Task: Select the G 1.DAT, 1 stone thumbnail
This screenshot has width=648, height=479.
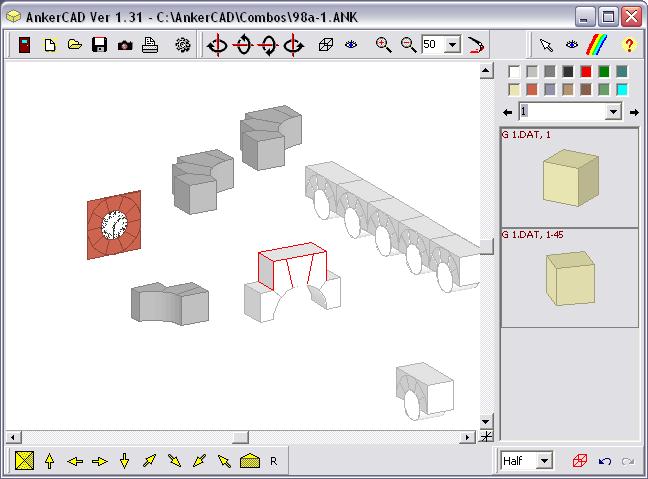Action: tap(569, 178)
